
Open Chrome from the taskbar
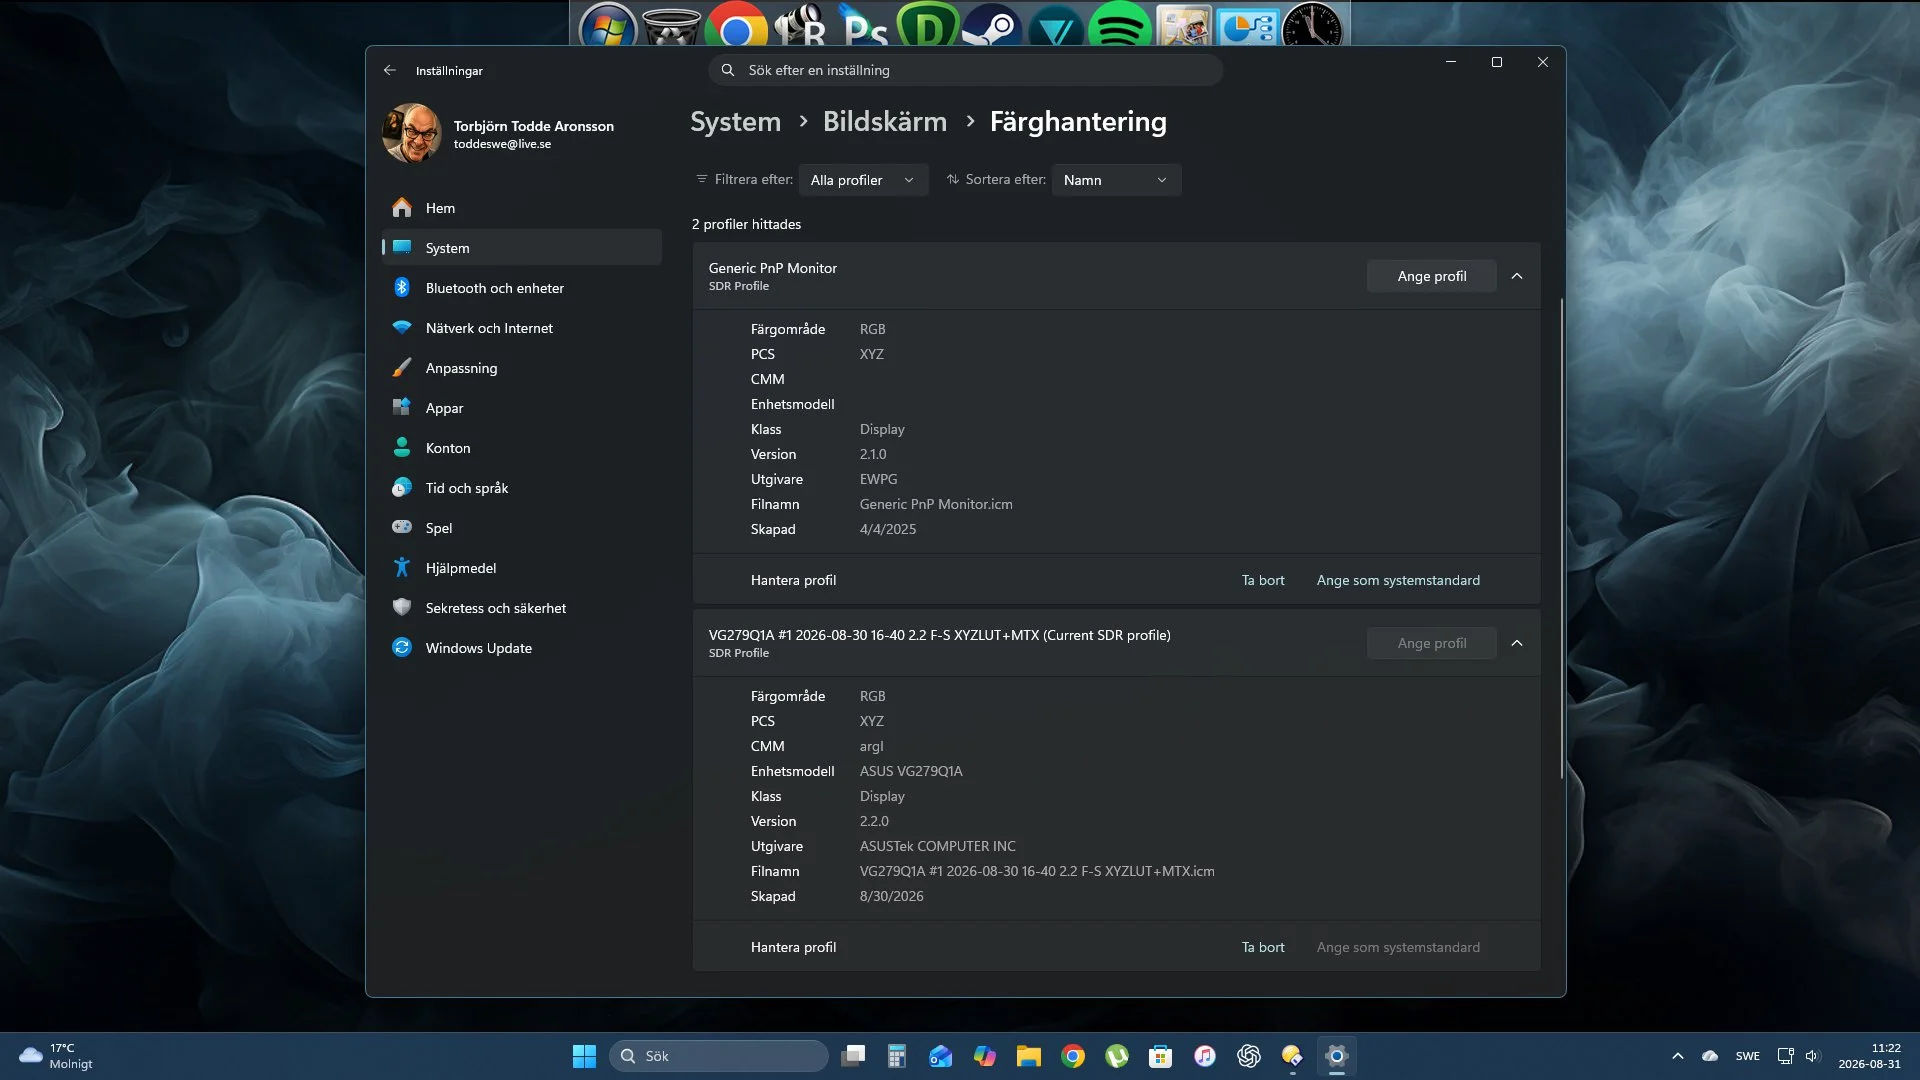tap(1073, 1056)
